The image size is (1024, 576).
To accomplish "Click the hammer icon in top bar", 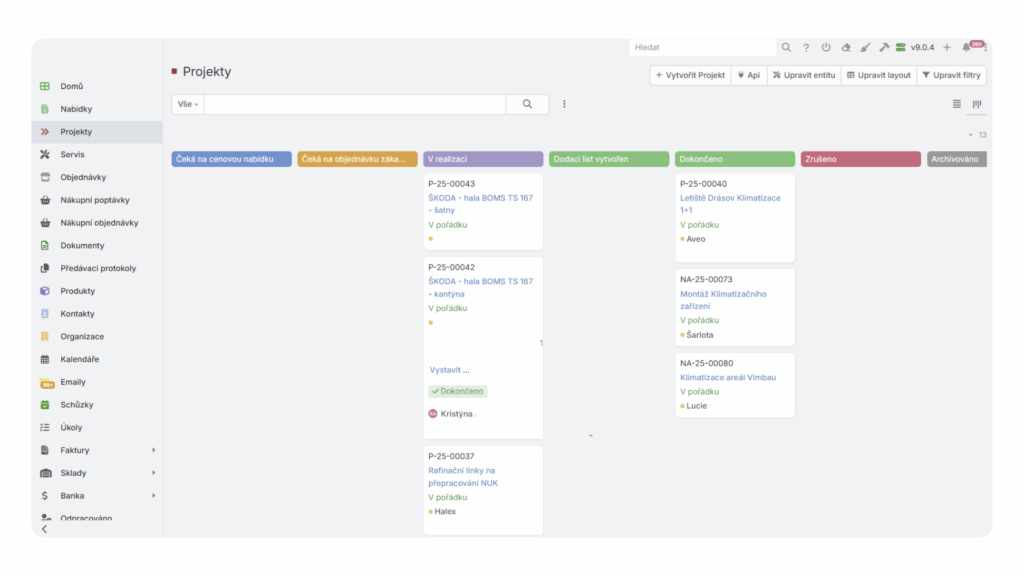I will [x=884, y=47].
